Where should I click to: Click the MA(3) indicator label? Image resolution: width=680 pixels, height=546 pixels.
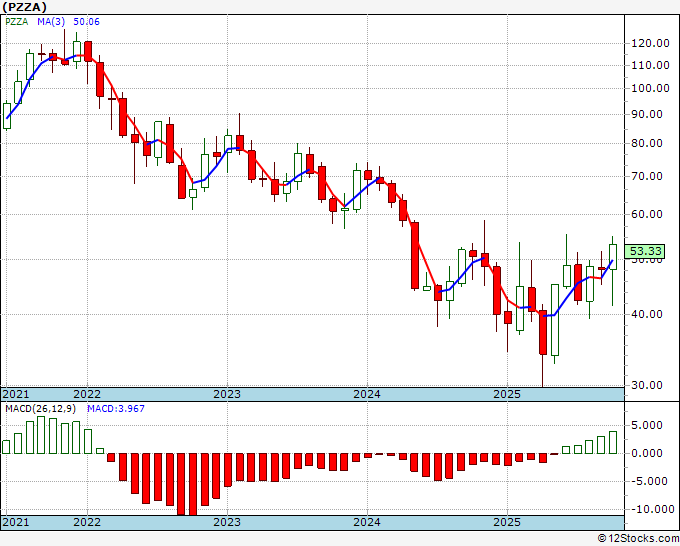click(x=51, y=22)
